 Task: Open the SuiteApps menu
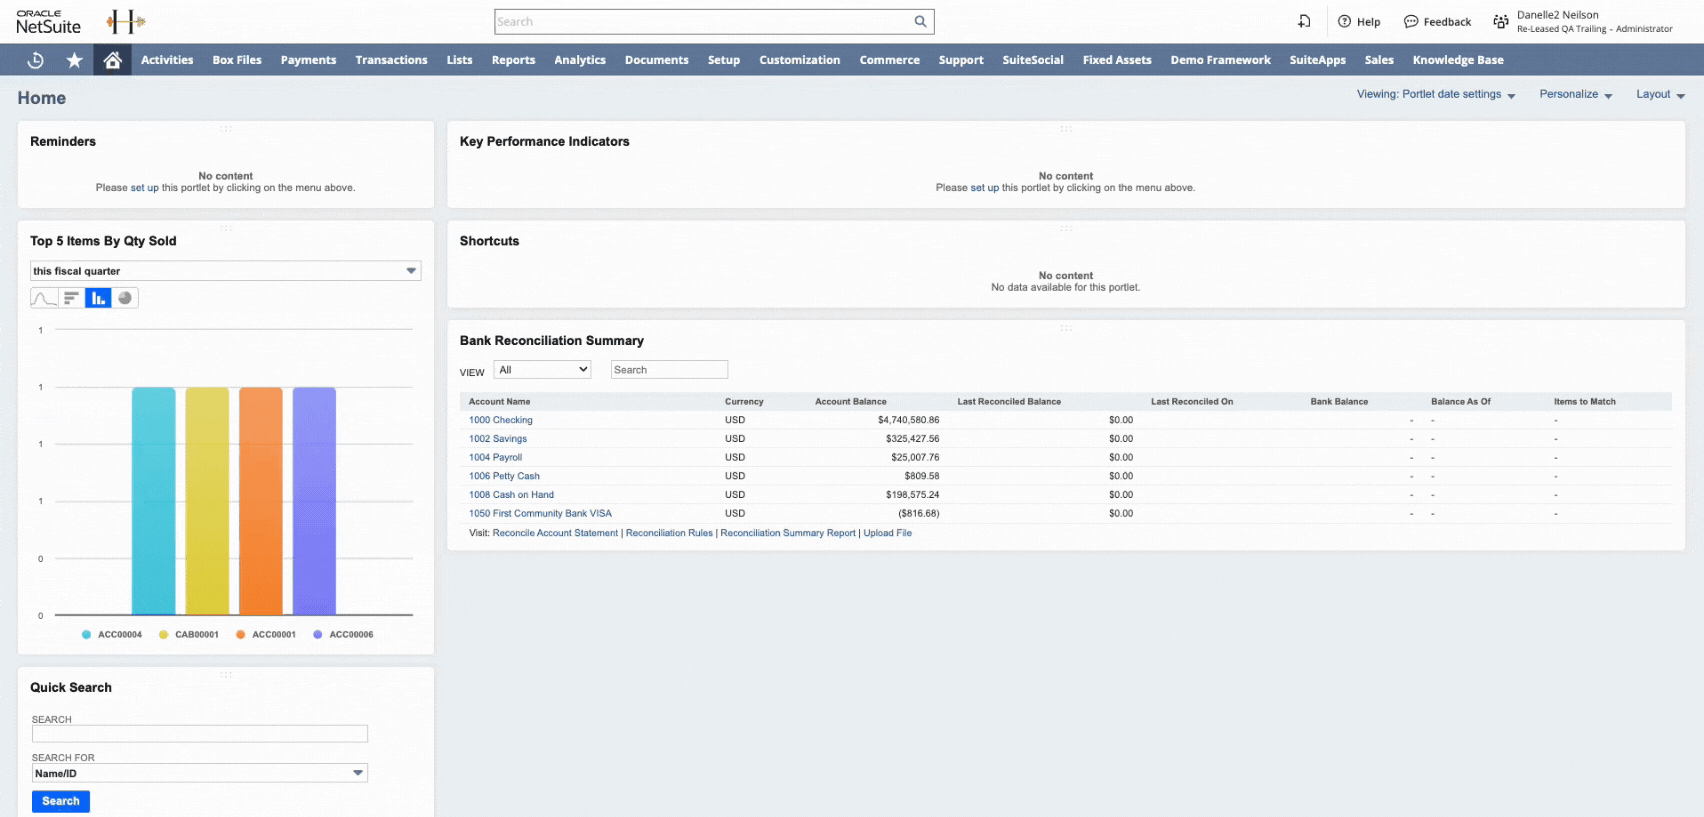[x=1317, y=60]
